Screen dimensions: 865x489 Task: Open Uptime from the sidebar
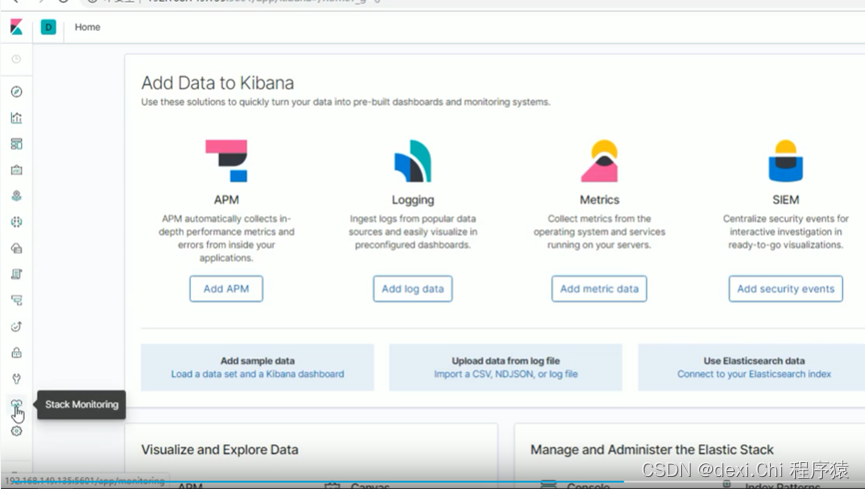click(17, 326)
